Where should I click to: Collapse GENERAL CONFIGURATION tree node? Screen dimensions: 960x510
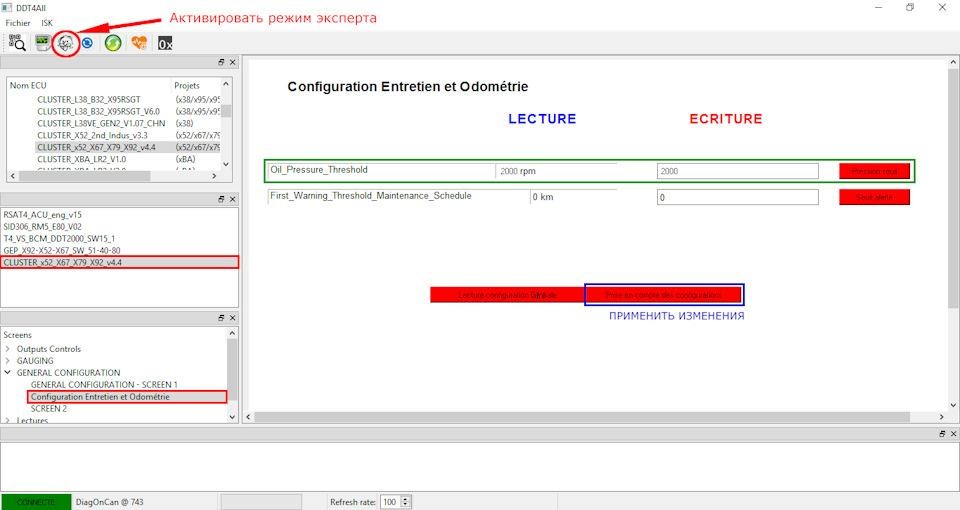(x=7, y=372)
